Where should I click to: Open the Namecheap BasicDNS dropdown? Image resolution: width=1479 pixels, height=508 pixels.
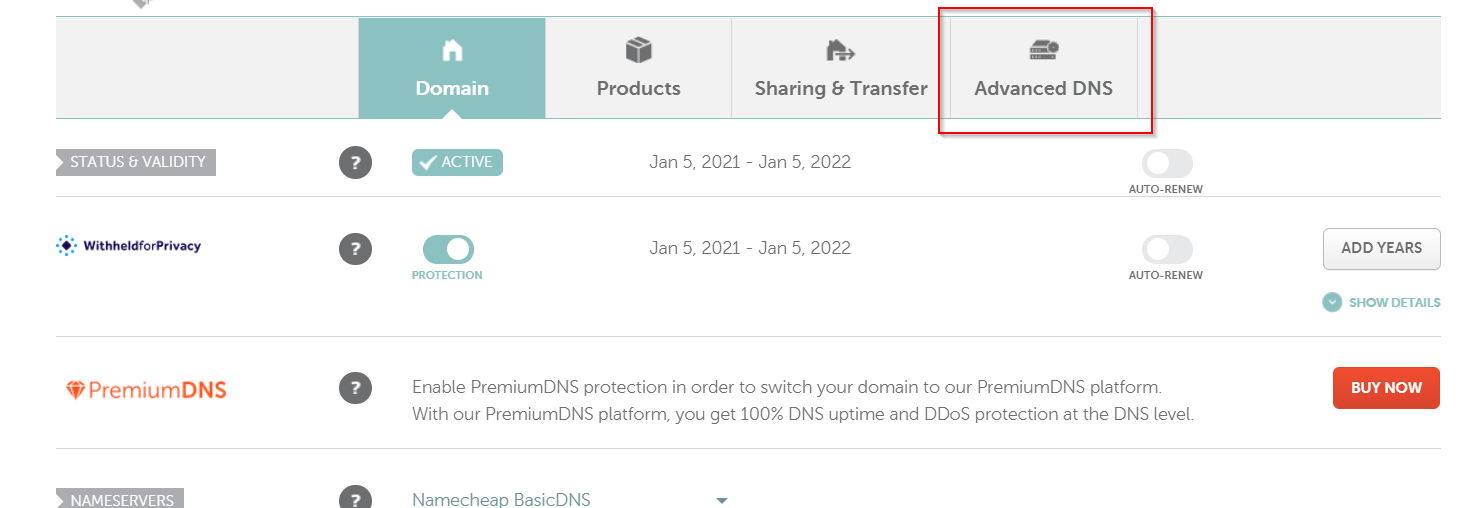[722, 500]
